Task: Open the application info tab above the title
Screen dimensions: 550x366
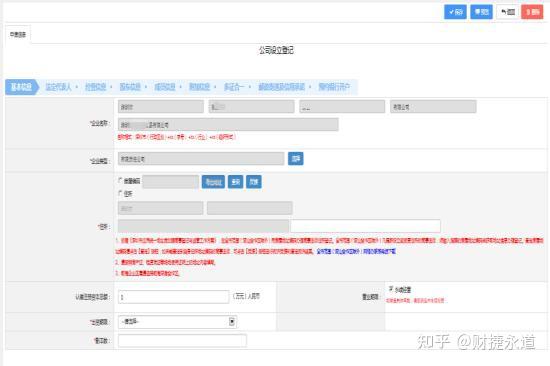Action: tap(18, 34)
